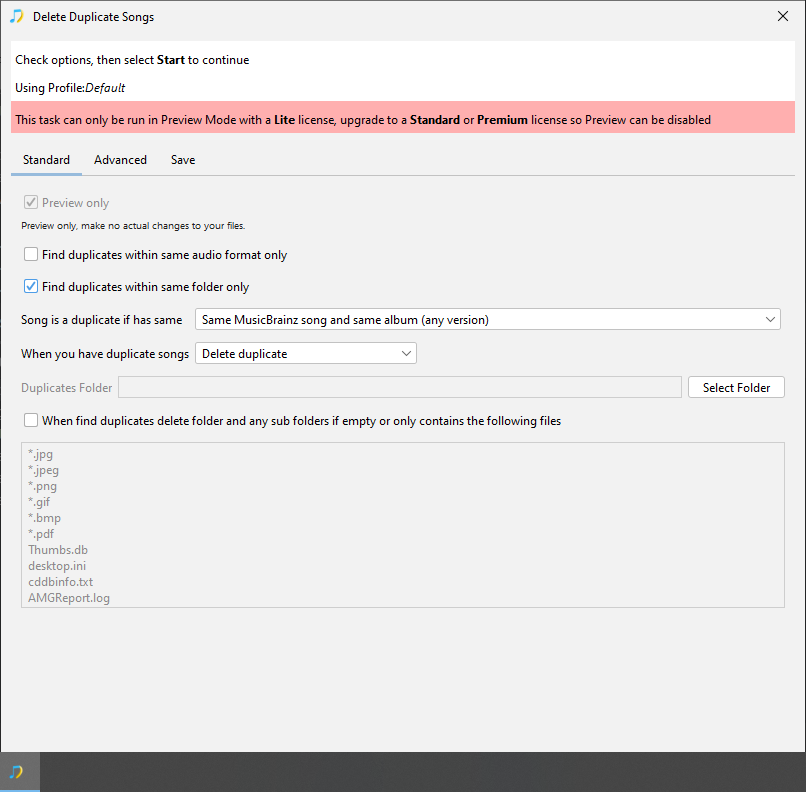806x792 pixels.
Task: Select AMGReport.log in the file list
Action: 69,598
